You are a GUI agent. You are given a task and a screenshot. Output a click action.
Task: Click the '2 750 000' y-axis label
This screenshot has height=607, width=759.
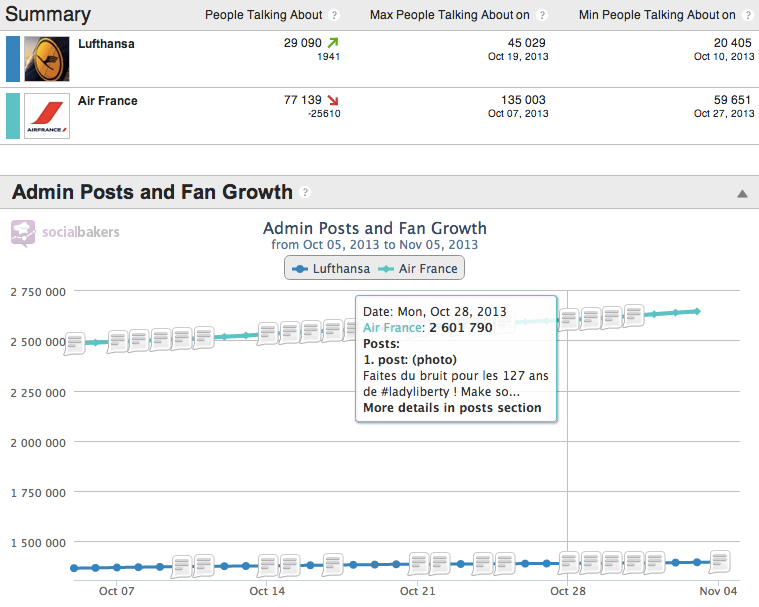coord(38,292)
